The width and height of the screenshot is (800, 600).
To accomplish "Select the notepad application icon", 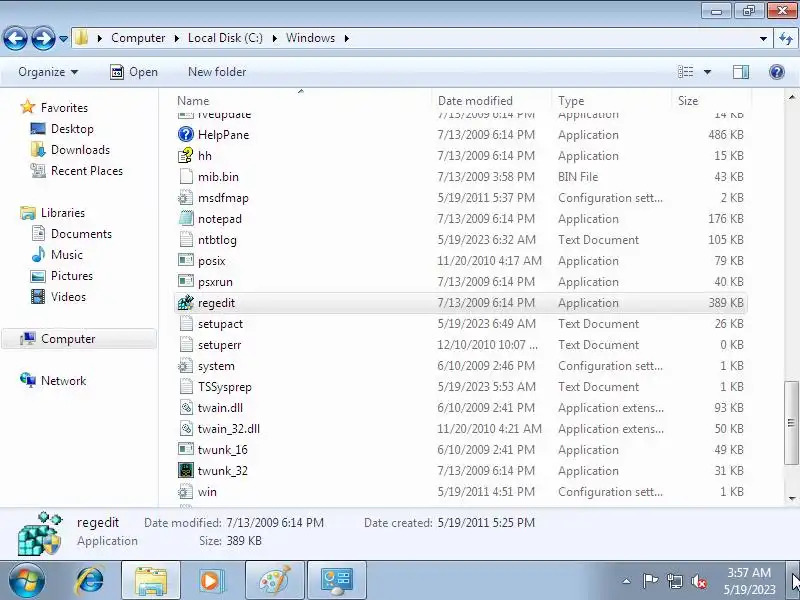I will 186,218.
